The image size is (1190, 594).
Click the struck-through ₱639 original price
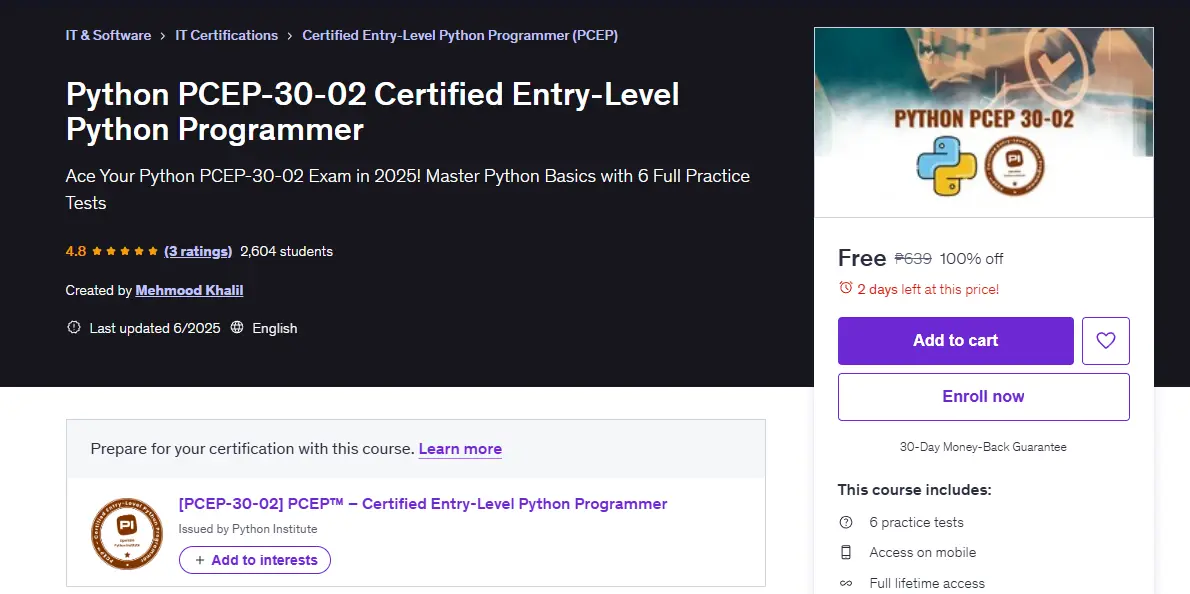coord(913,258)
